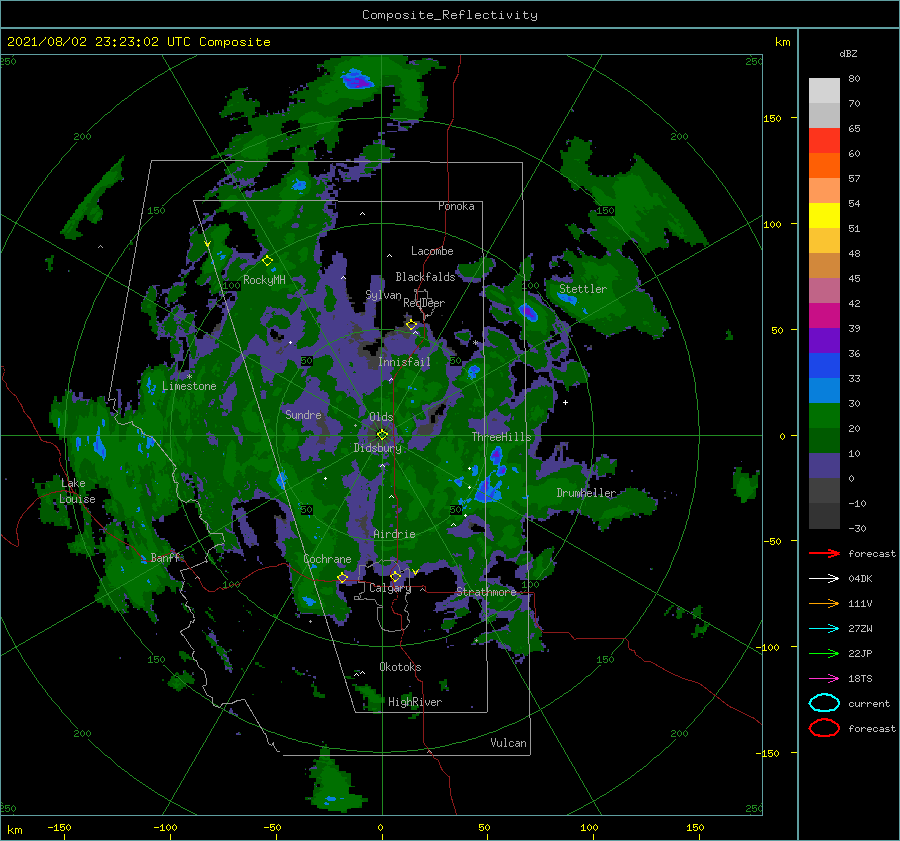Click the Sylvan town label
The image size is (900, 841).
(383, 295)
